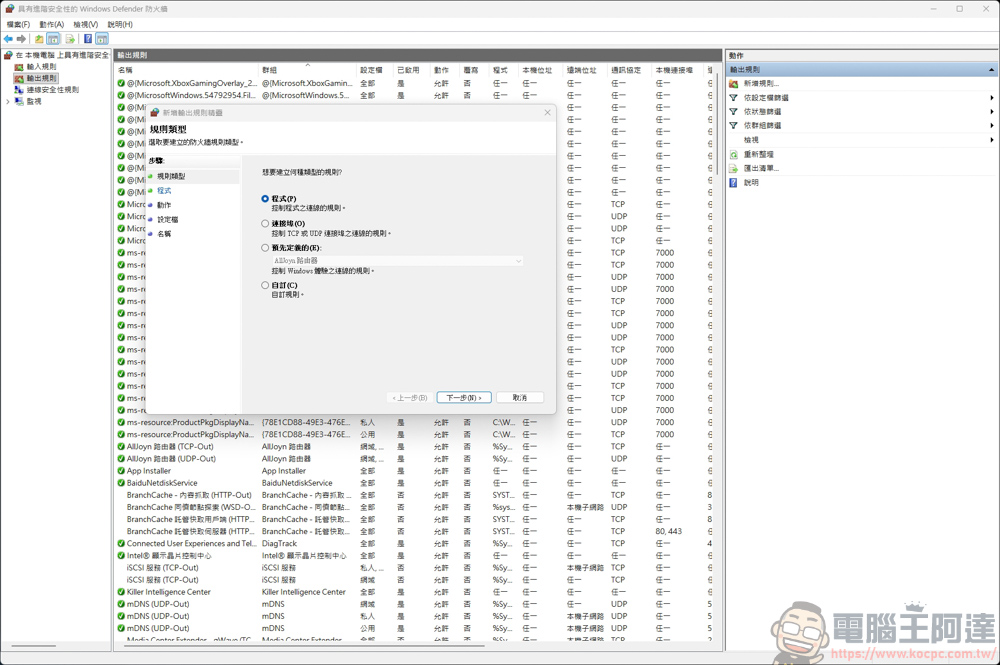
Task: Go forward with the toolbar forward arrow
Action: click(21, 39)
